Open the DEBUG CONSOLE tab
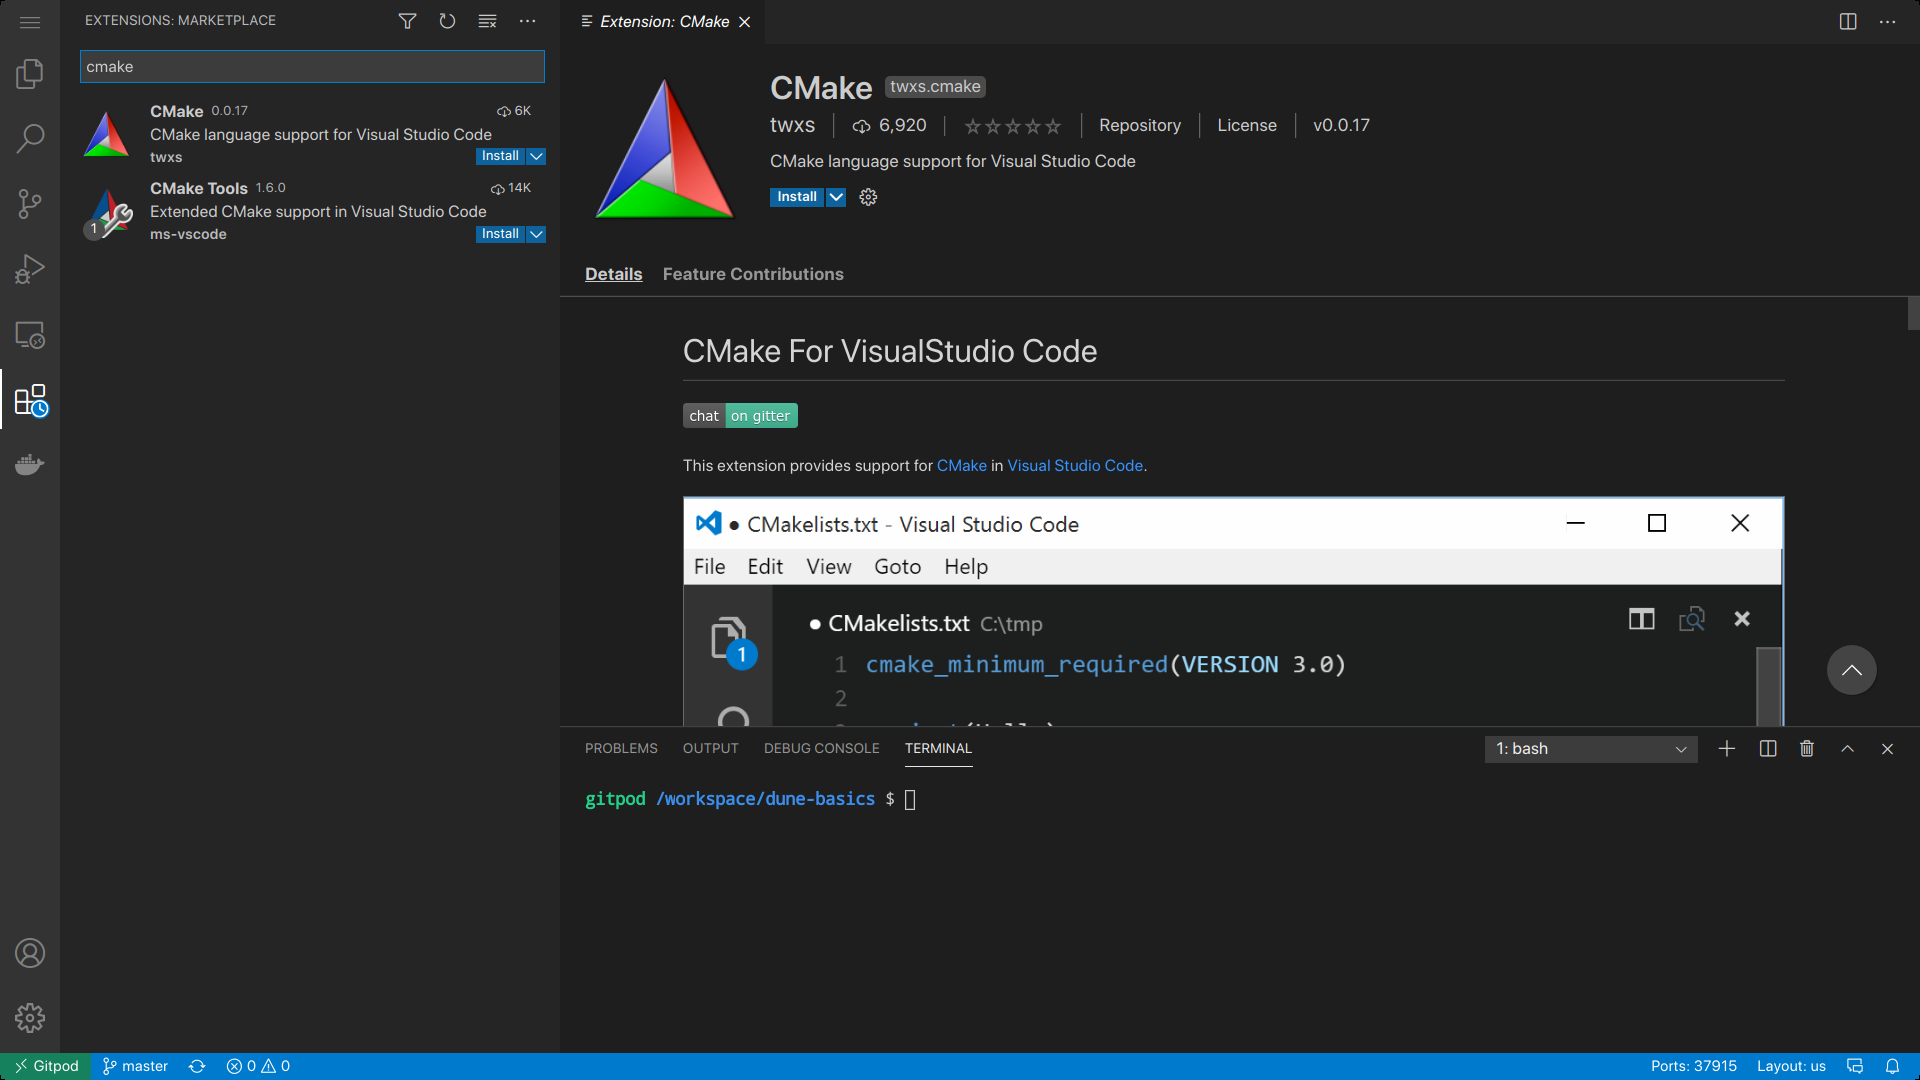1920x1080 pixels. [821, 748]
